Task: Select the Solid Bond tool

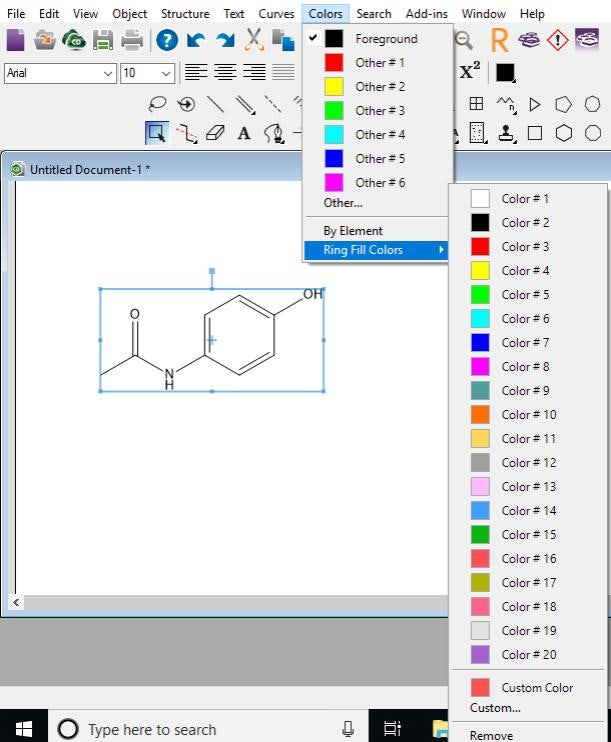Action: (215, 104)
